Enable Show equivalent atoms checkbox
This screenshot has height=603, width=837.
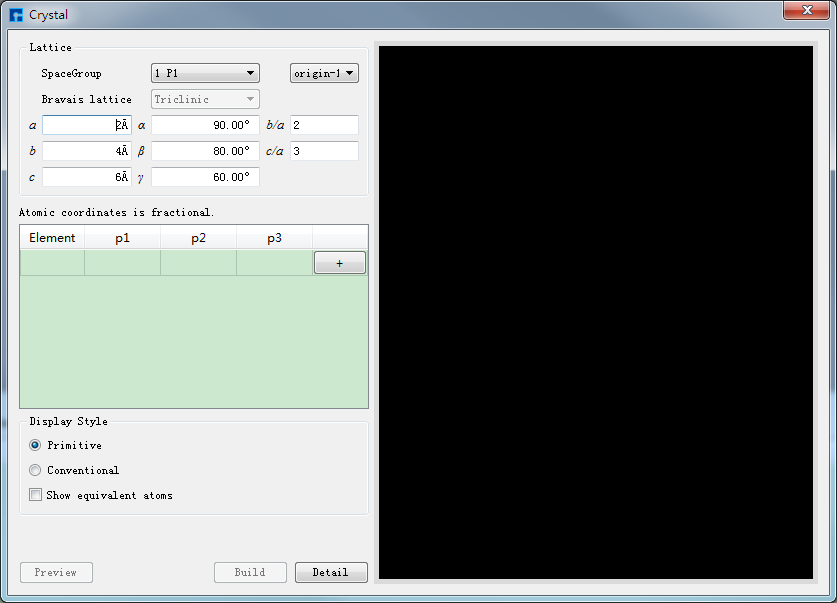pos(36,495)
